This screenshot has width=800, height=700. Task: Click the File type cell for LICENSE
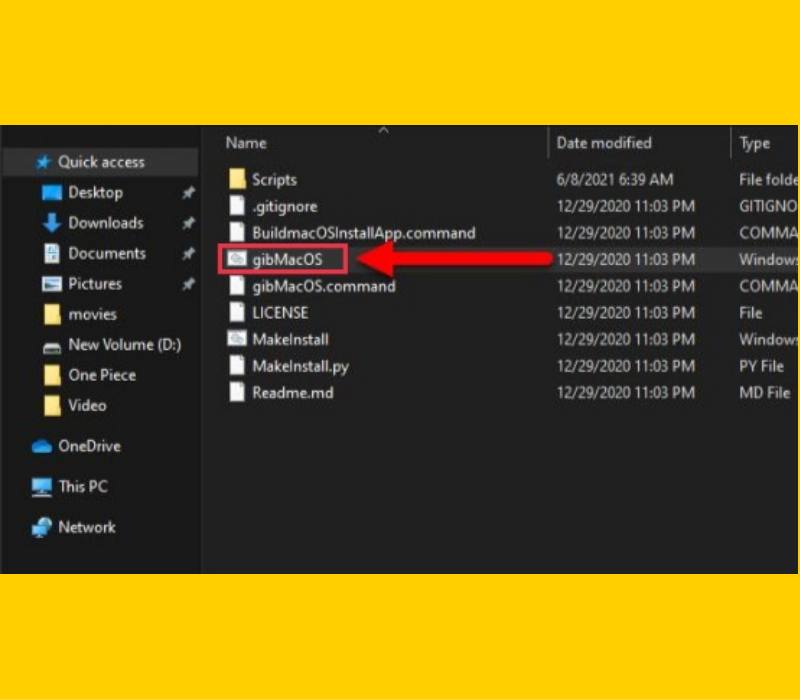[751, 312]
